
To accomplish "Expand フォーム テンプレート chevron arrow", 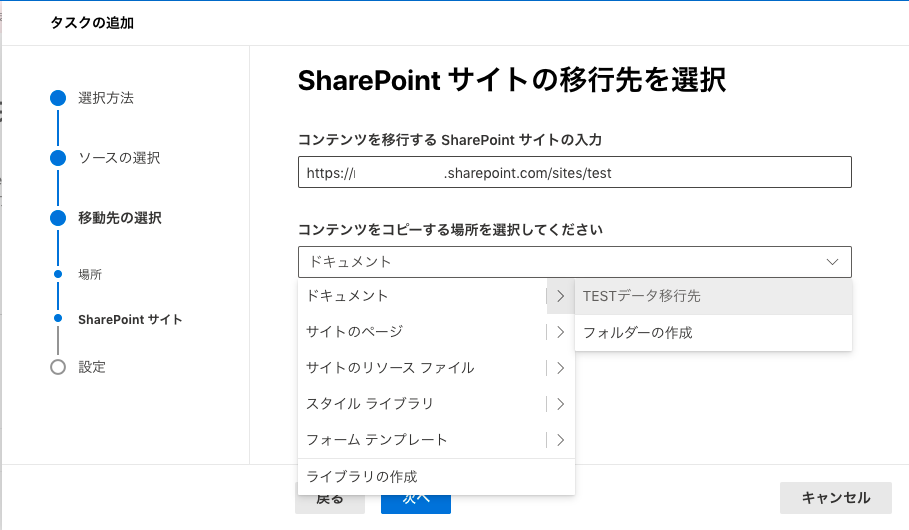I will 560,440.
